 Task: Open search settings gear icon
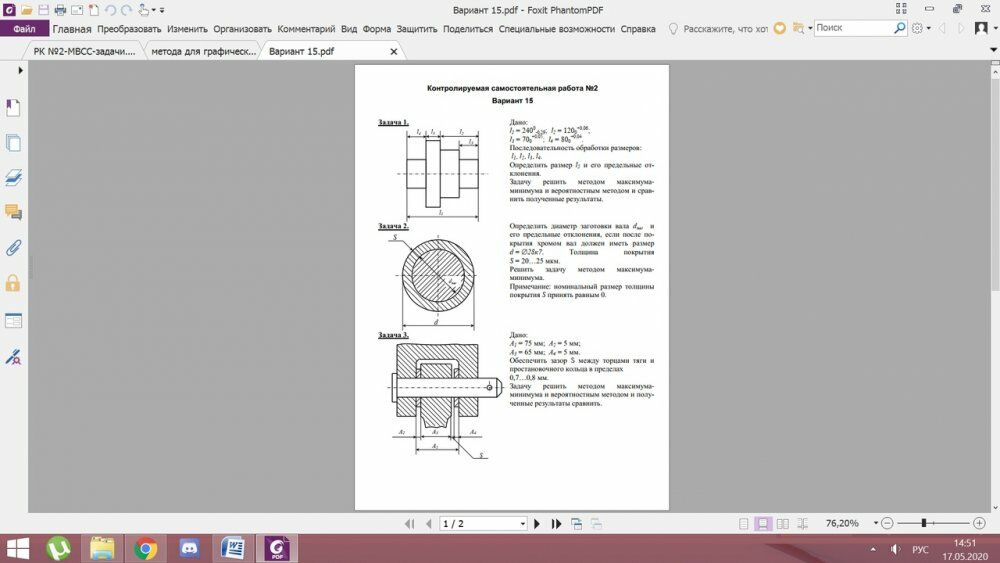click(x=917, y=28)
